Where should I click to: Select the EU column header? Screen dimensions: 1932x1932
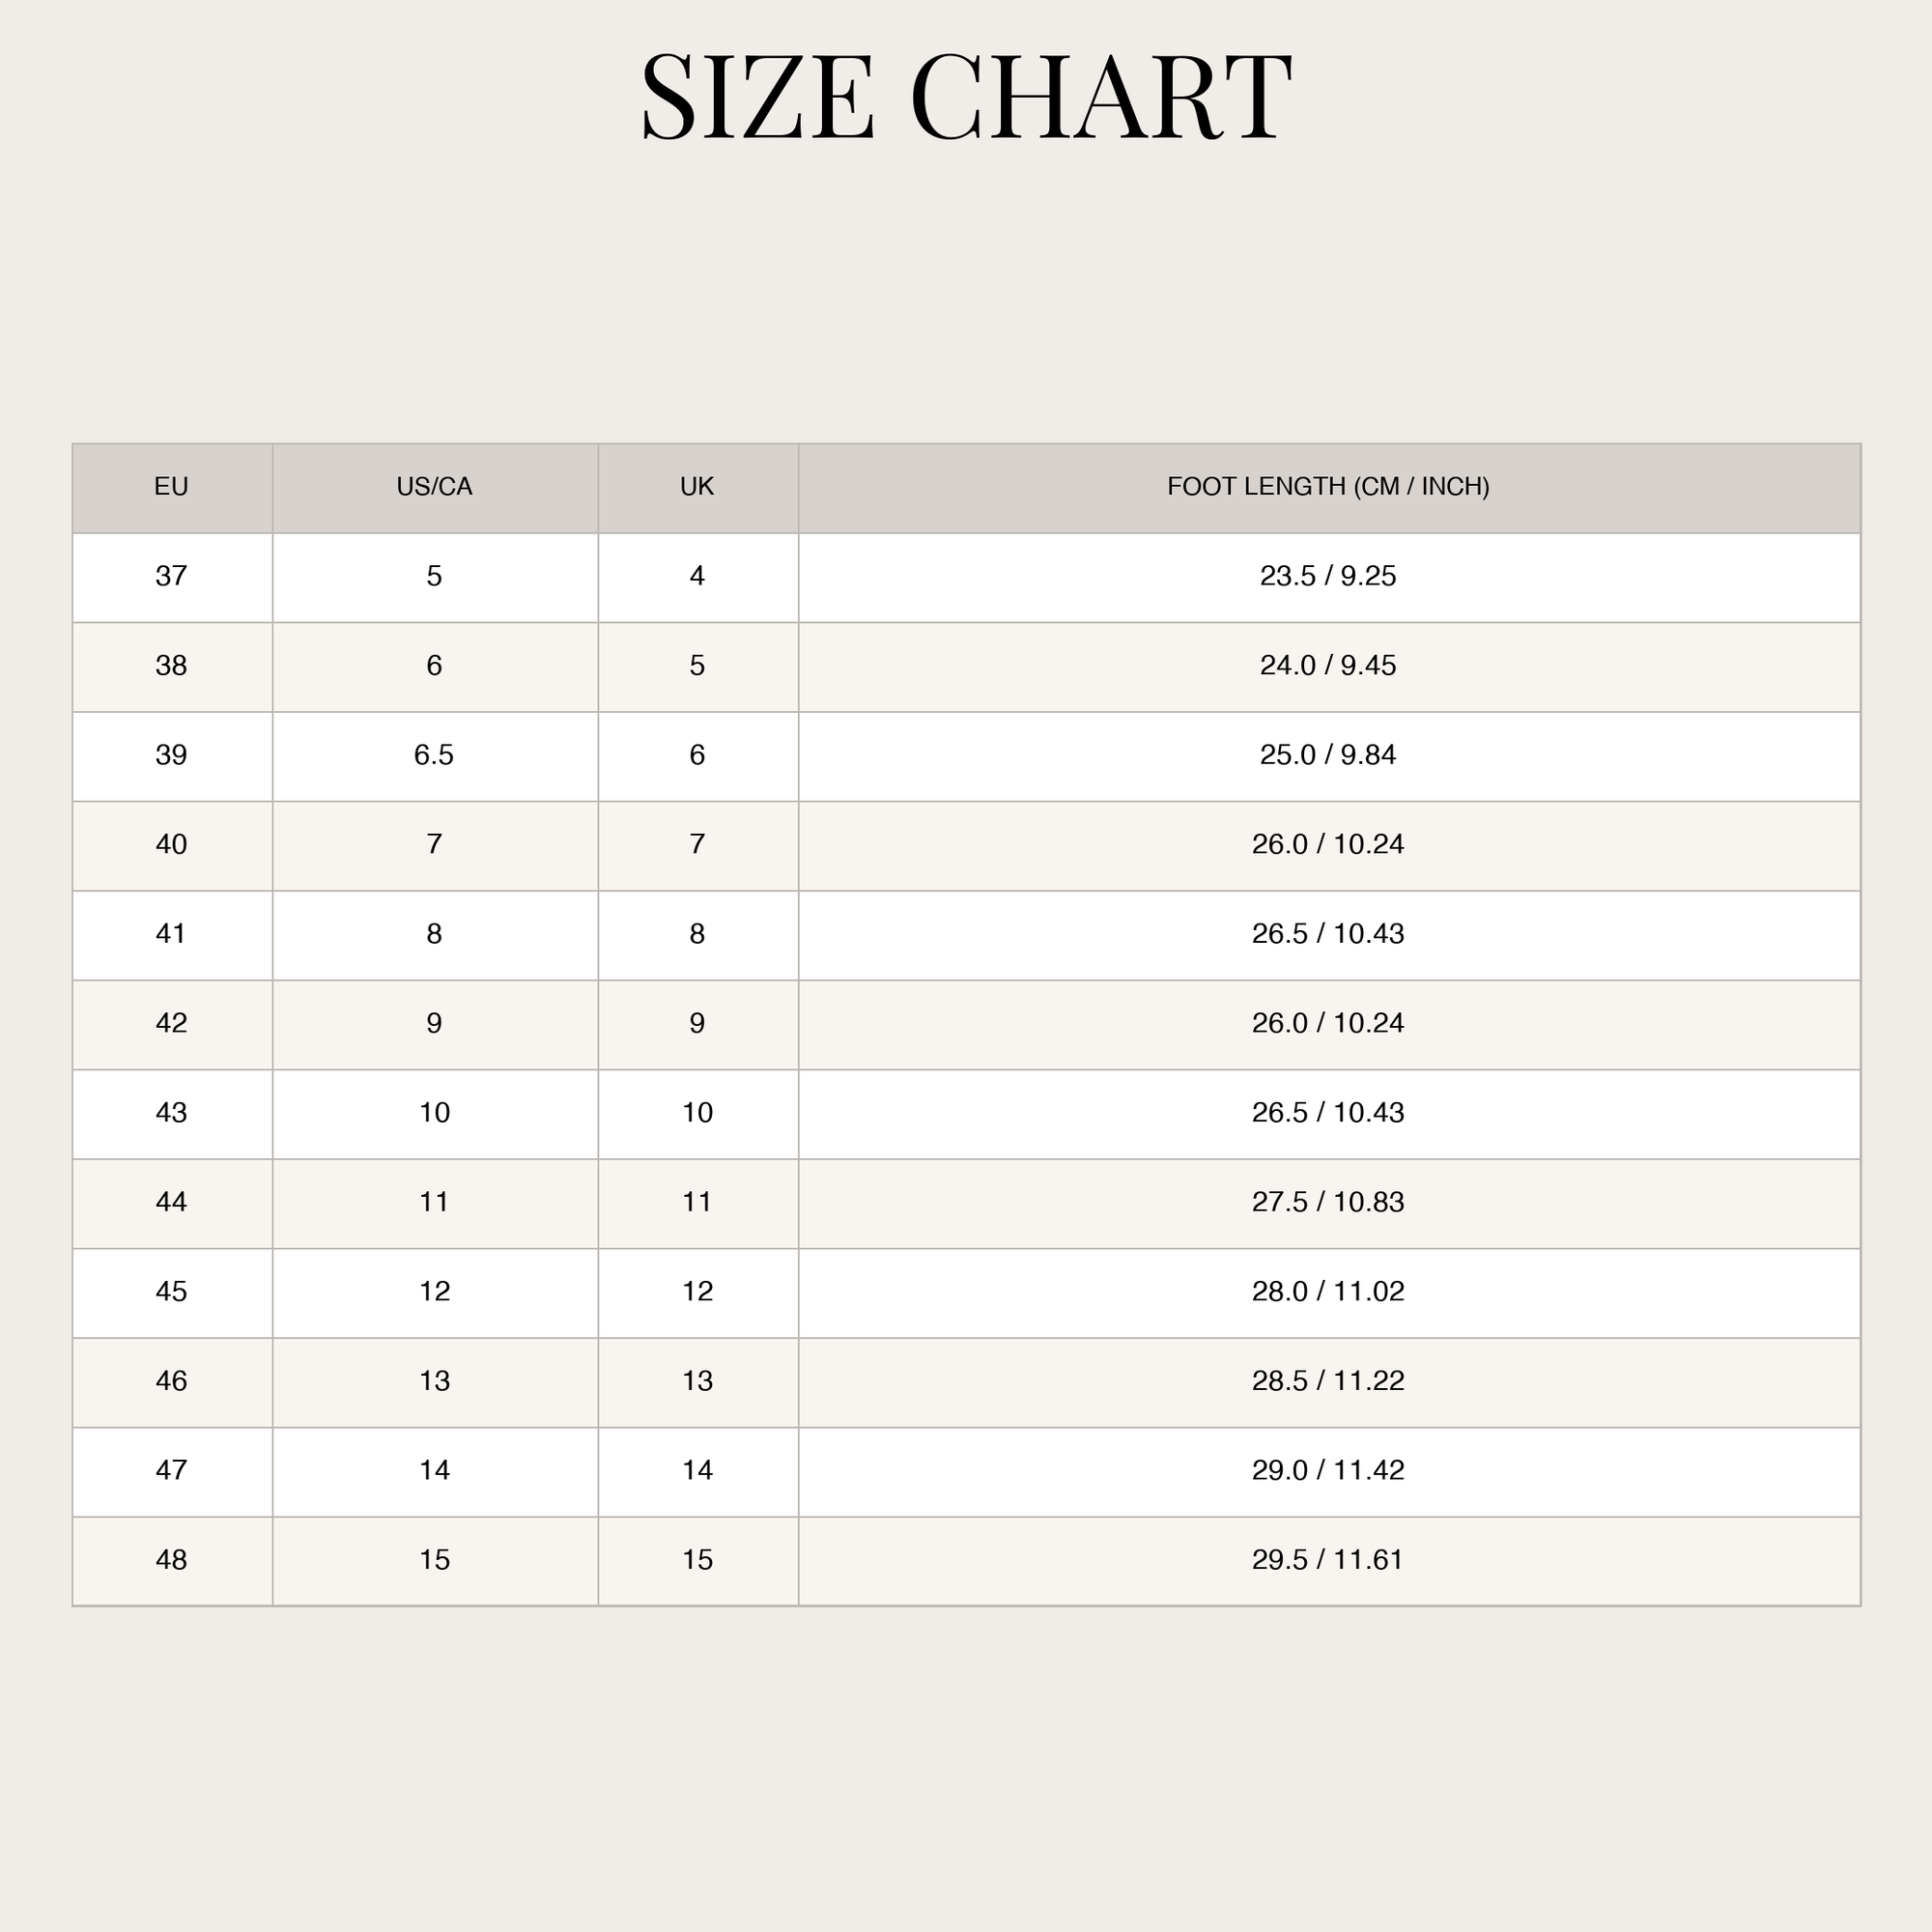pyautogui.click(x=172, y=488)
